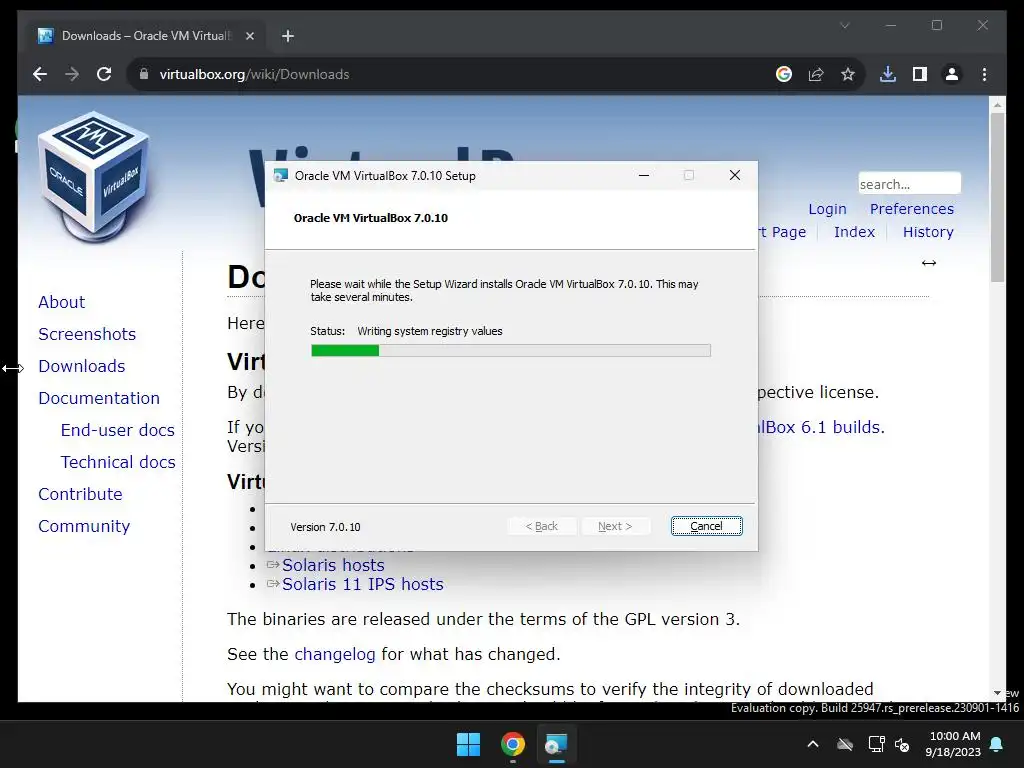Open notifications bell icon
The height and width of the screenshot is (768, 1024).
click(997, 744)
